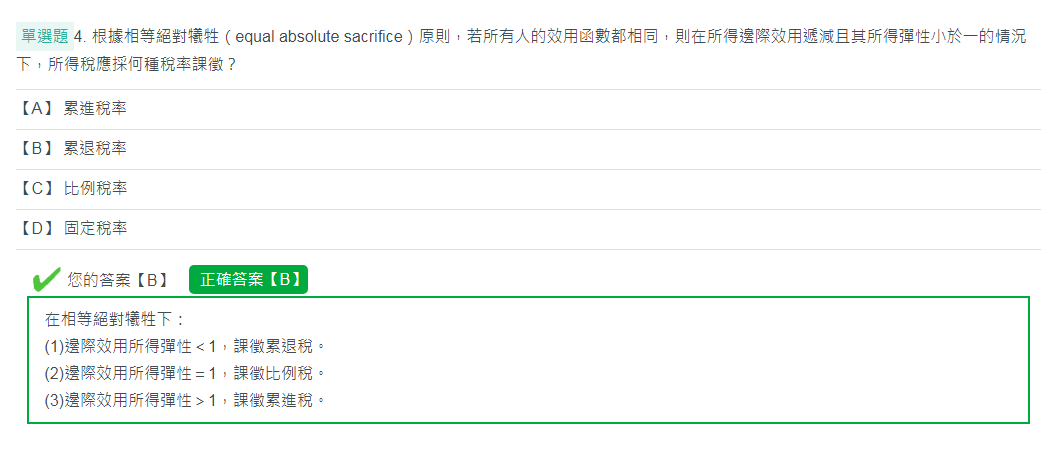Click the explanation heading 在相等絕對犧牲下
Screen dimensions: 1048x460
114,319
